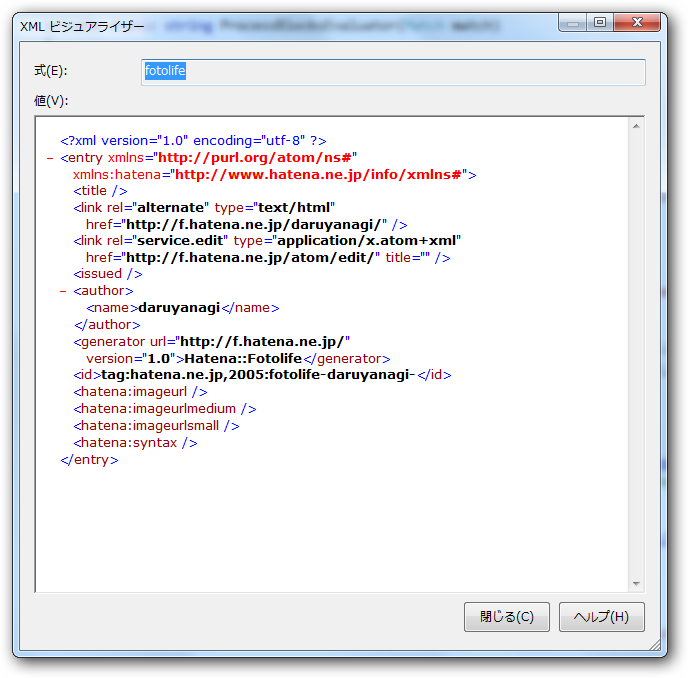688x678 pixels.
Task: Click the text/html type value
Action: click(x=294, y=208)
